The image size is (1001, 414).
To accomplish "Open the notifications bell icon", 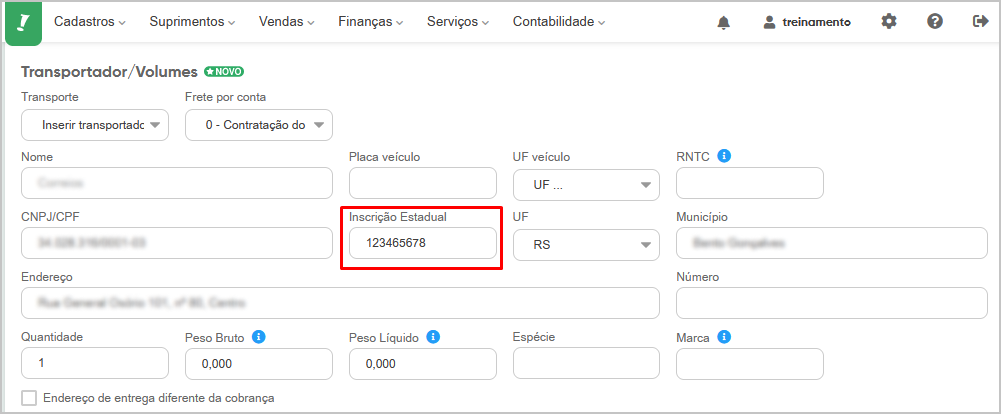I will pyautogui.click(x=723, y=22).
